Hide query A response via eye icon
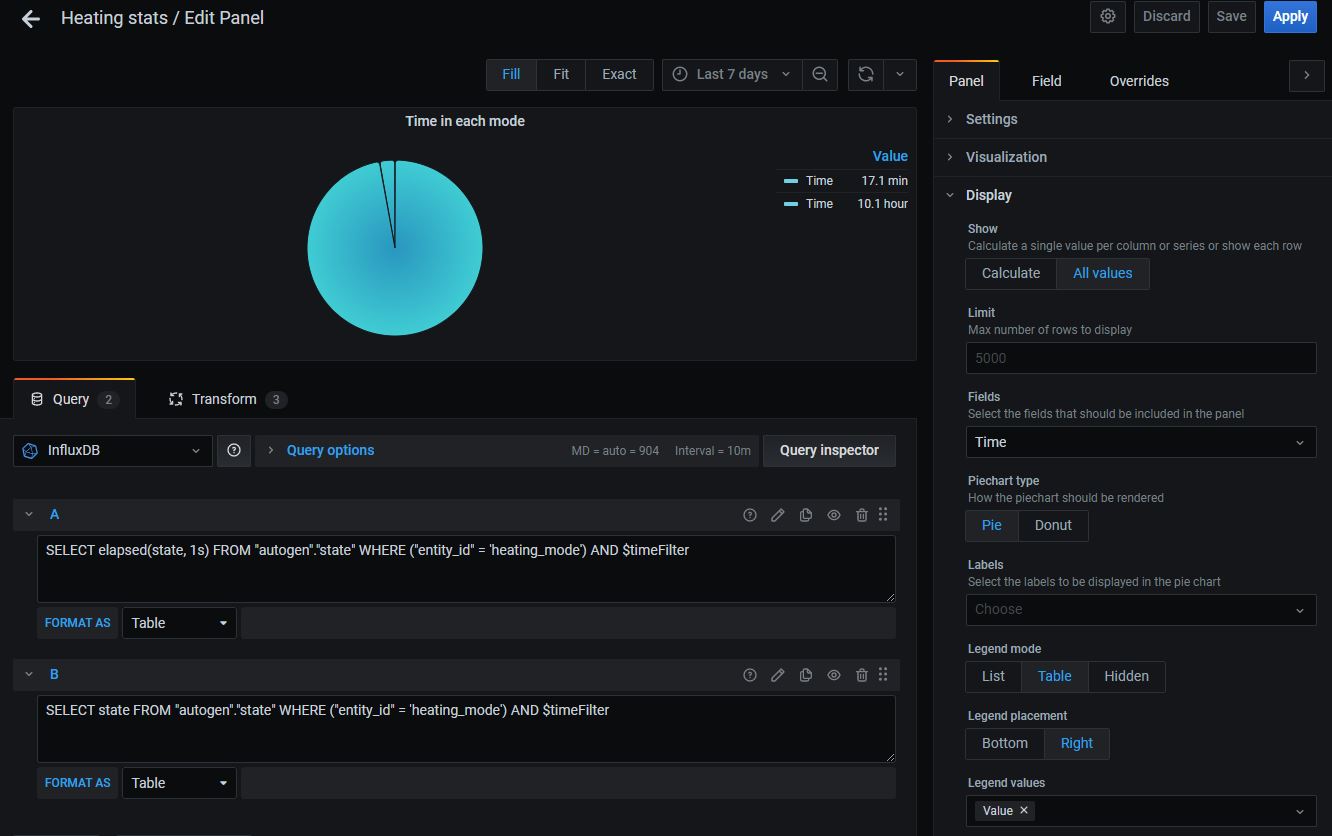The width and height of the screenshot is (1332, 836). [x=833, y=514]
